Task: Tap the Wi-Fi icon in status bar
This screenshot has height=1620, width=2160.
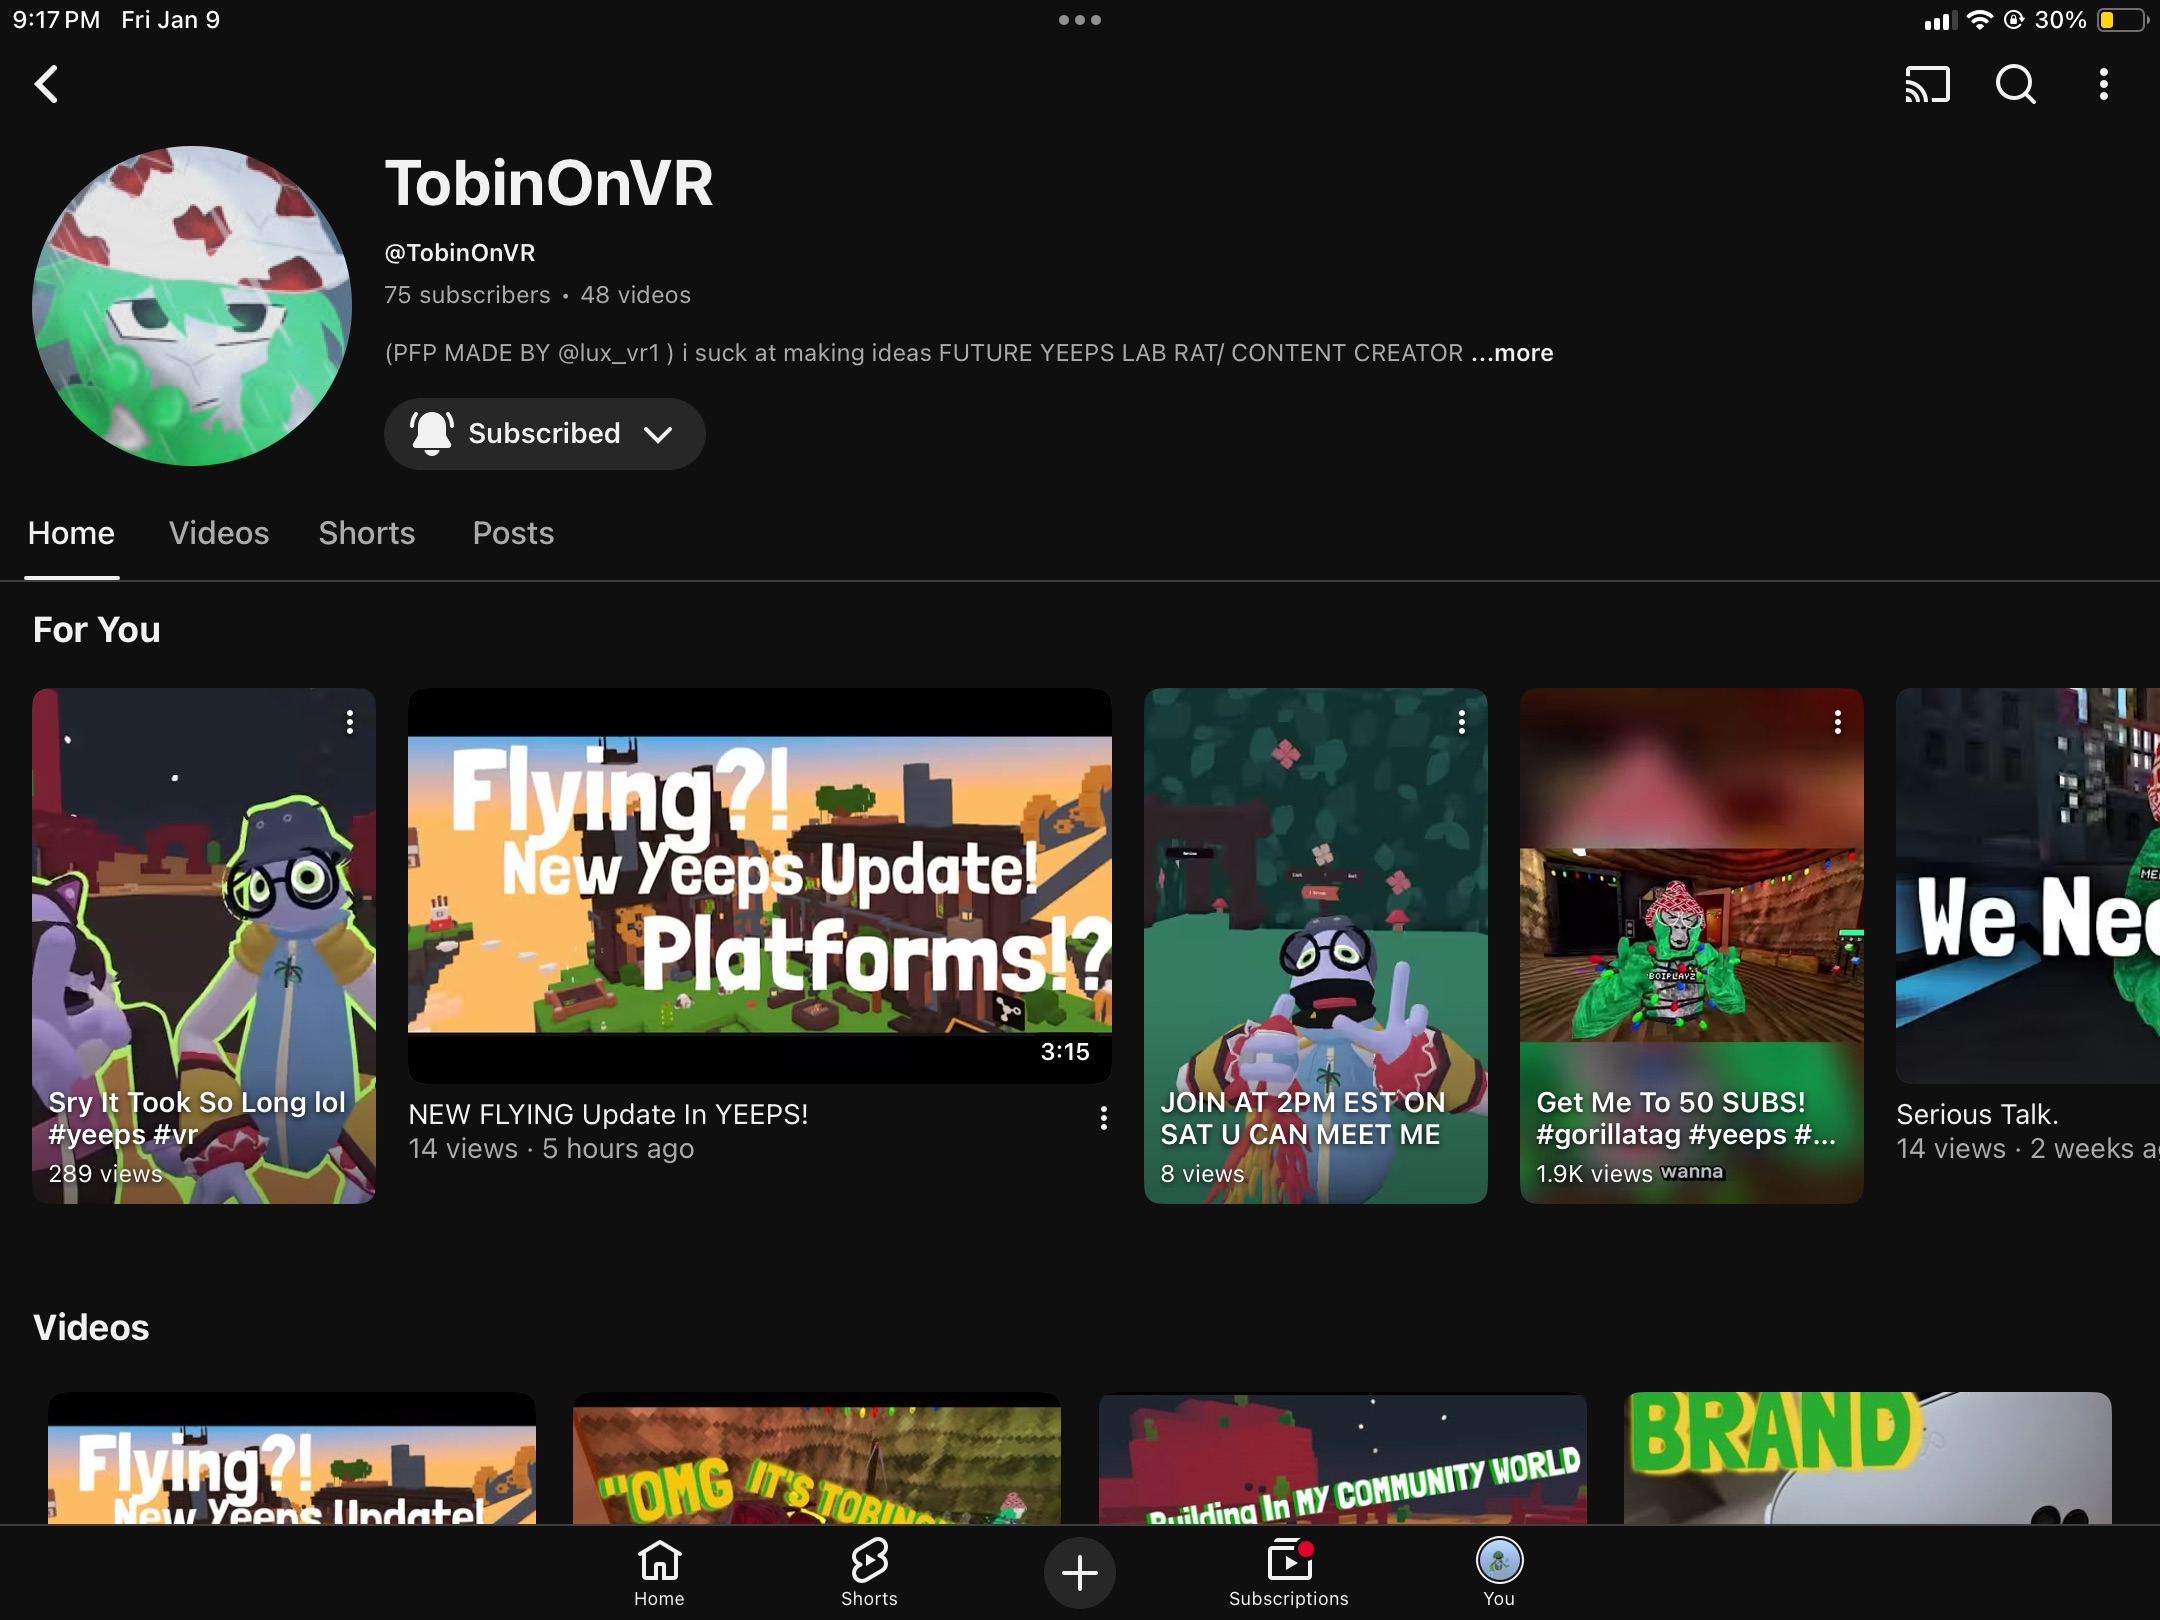Action: 1979,20
